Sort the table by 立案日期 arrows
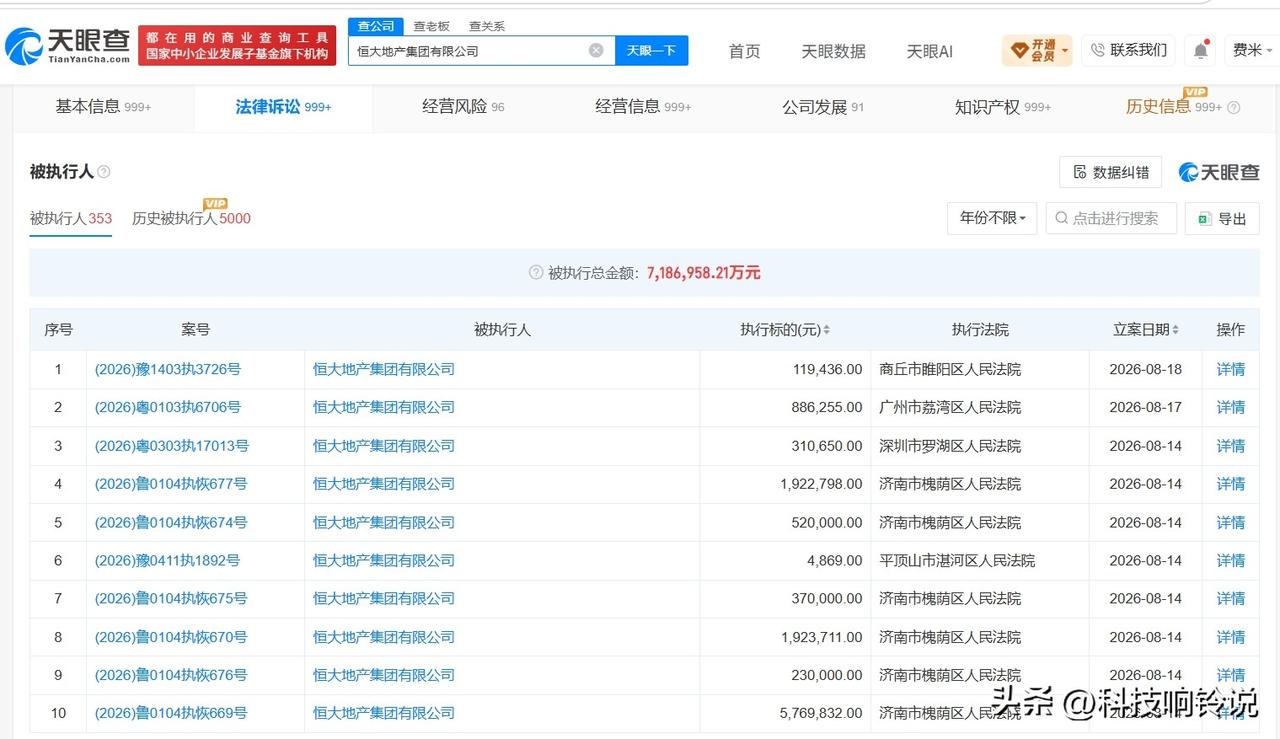 tap(1175, 330)
